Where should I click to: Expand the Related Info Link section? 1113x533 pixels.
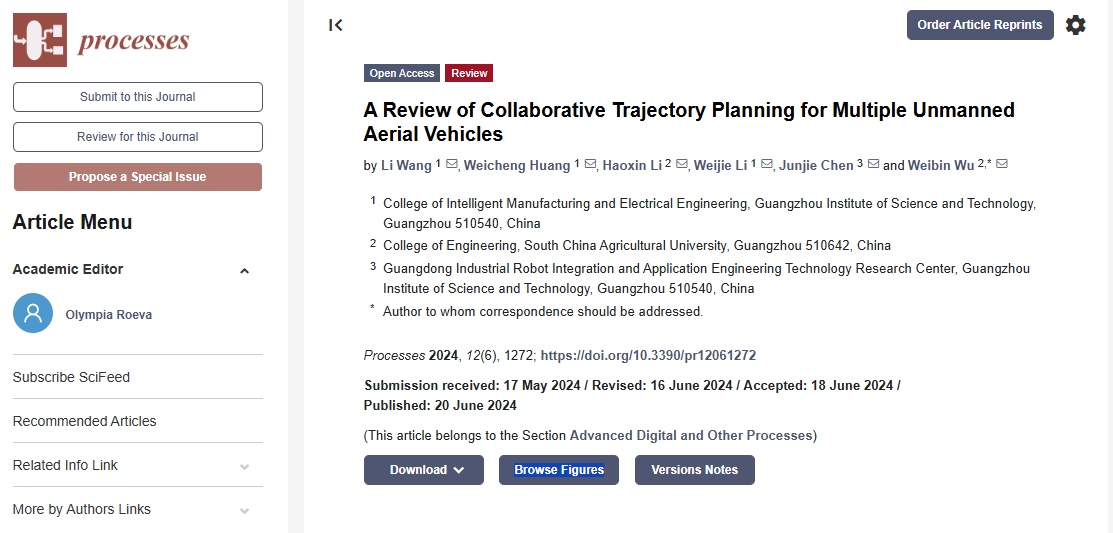click(x=244, y=467)
